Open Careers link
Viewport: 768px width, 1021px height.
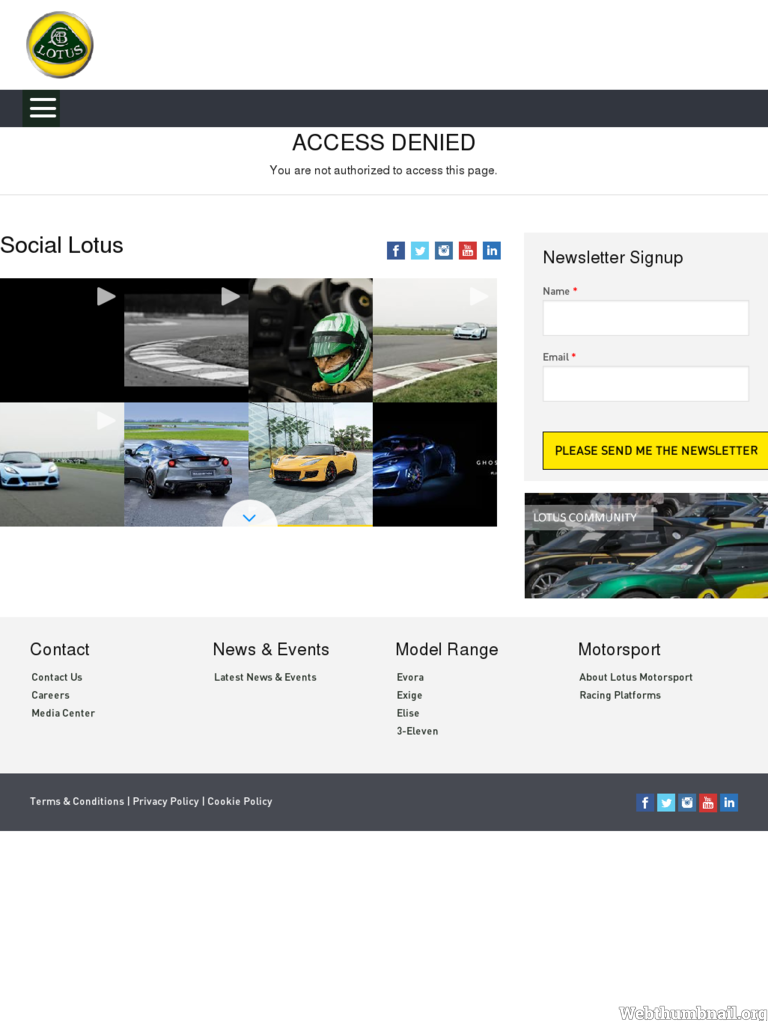50,695
